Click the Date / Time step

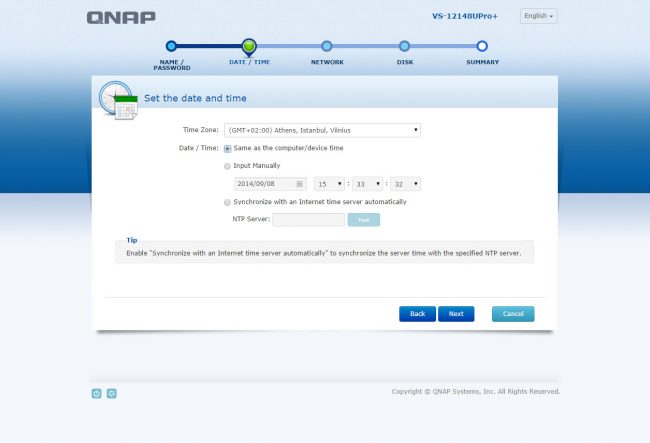[x=249, y=46]
